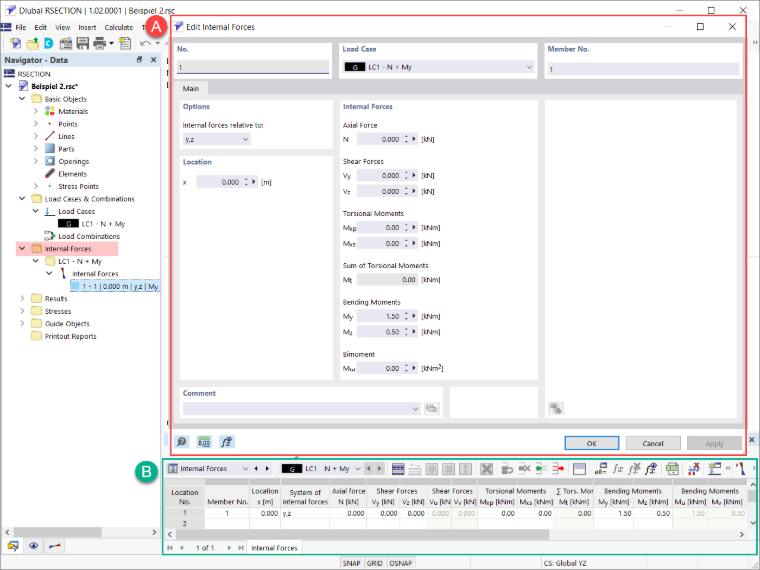Click the Print icon in toolbar
This screenshot has height=570, width=760.
99,43
